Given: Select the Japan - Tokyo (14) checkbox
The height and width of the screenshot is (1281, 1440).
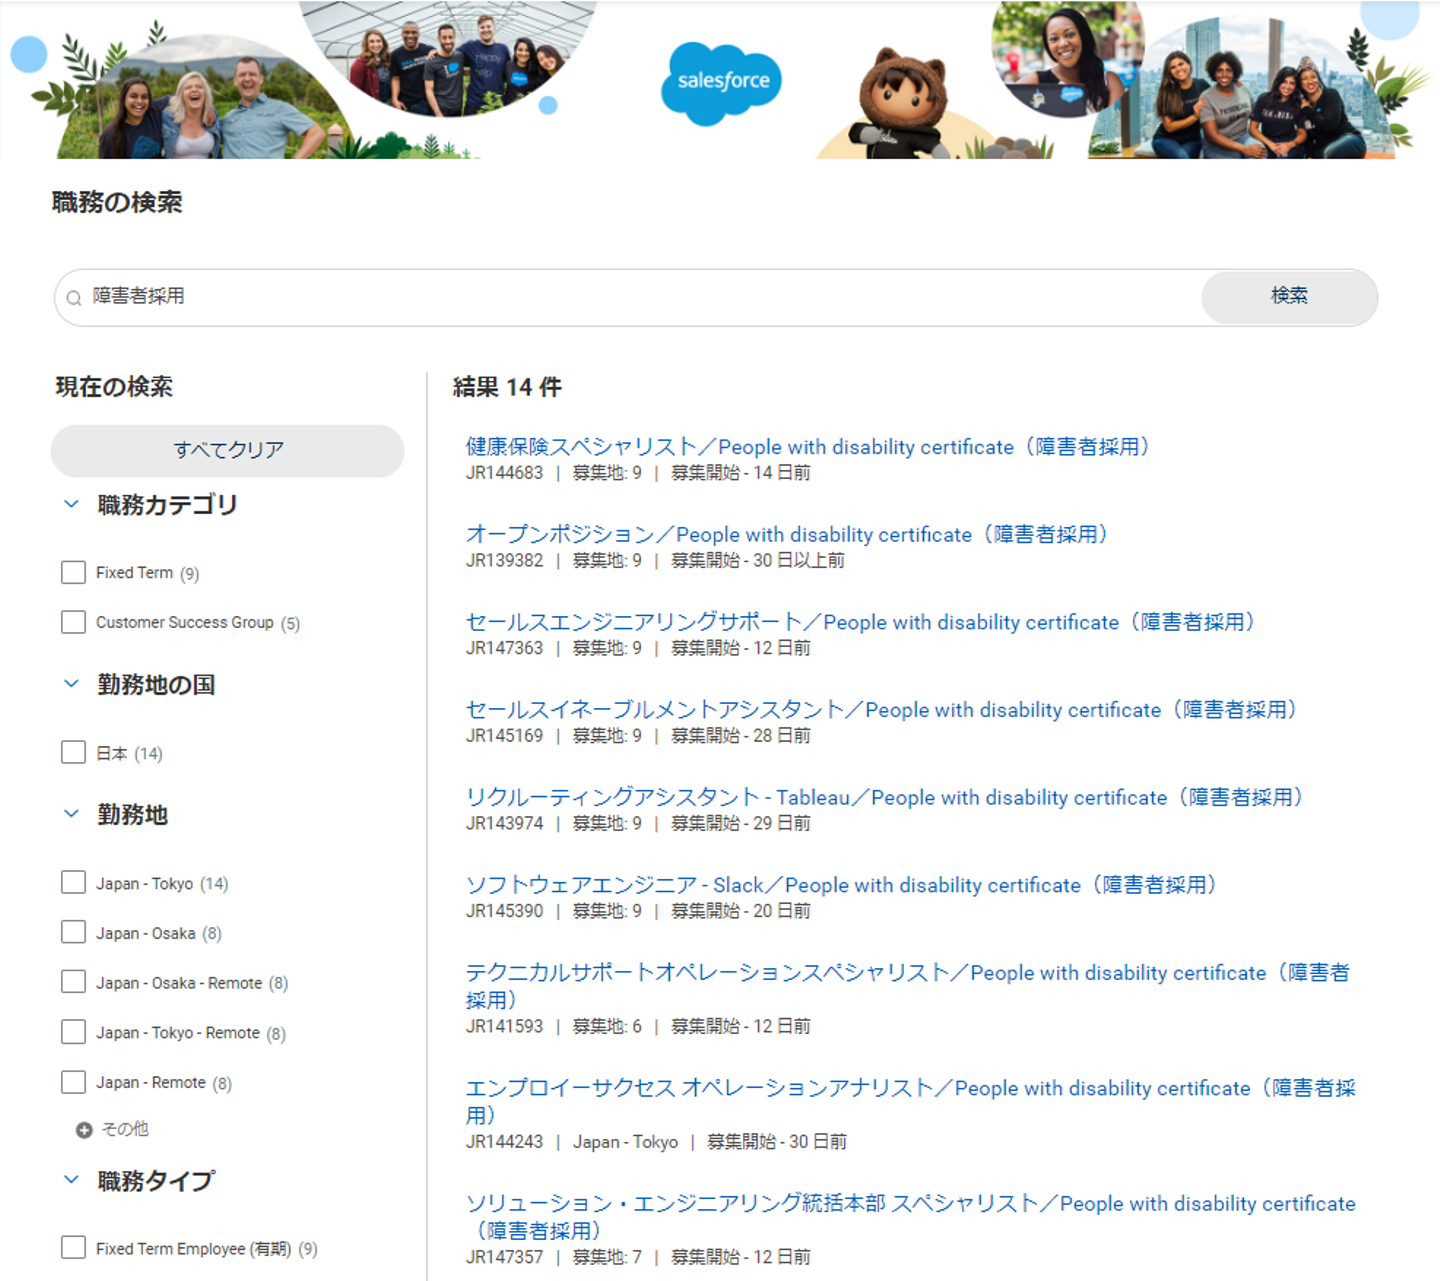Looking at the screenshot, I should tap(73, 882).
